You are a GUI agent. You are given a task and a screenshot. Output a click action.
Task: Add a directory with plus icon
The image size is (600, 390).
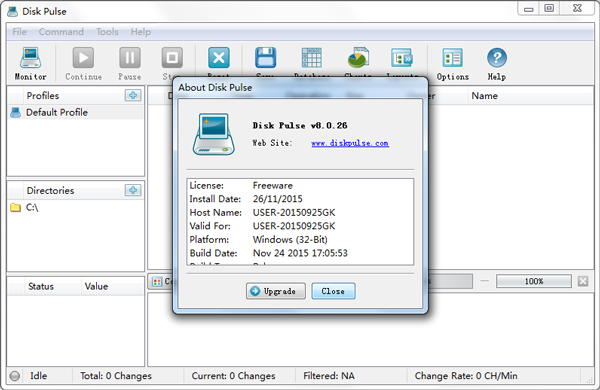click(x=133, y=190)
